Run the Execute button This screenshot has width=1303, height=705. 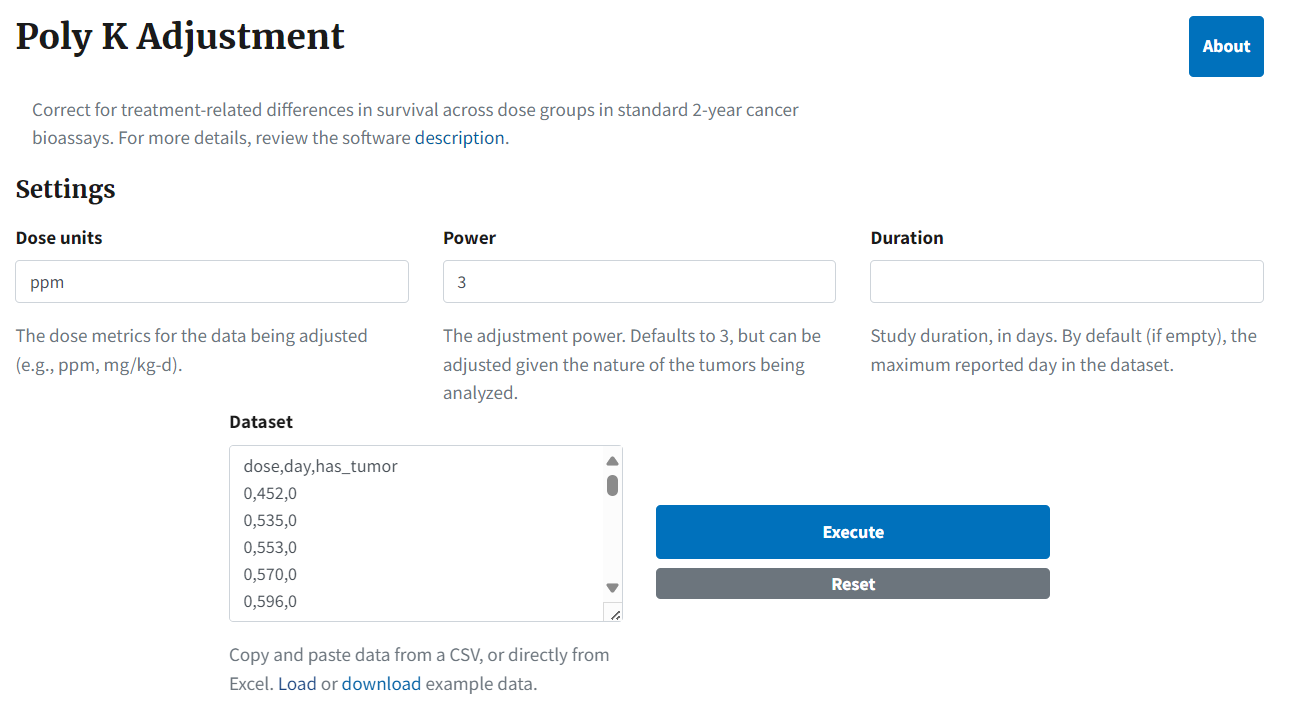tap(853, 532)
